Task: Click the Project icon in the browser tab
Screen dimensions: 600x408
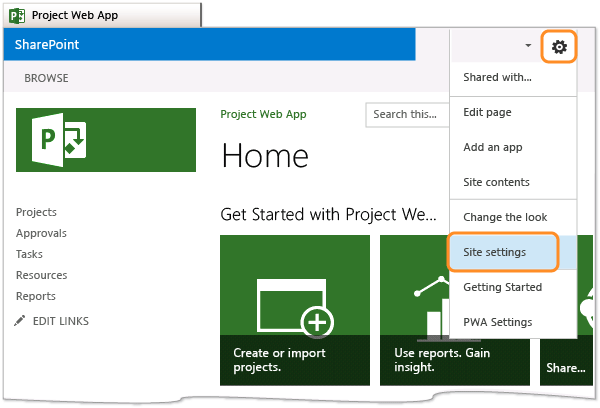Action: (17, 16)
